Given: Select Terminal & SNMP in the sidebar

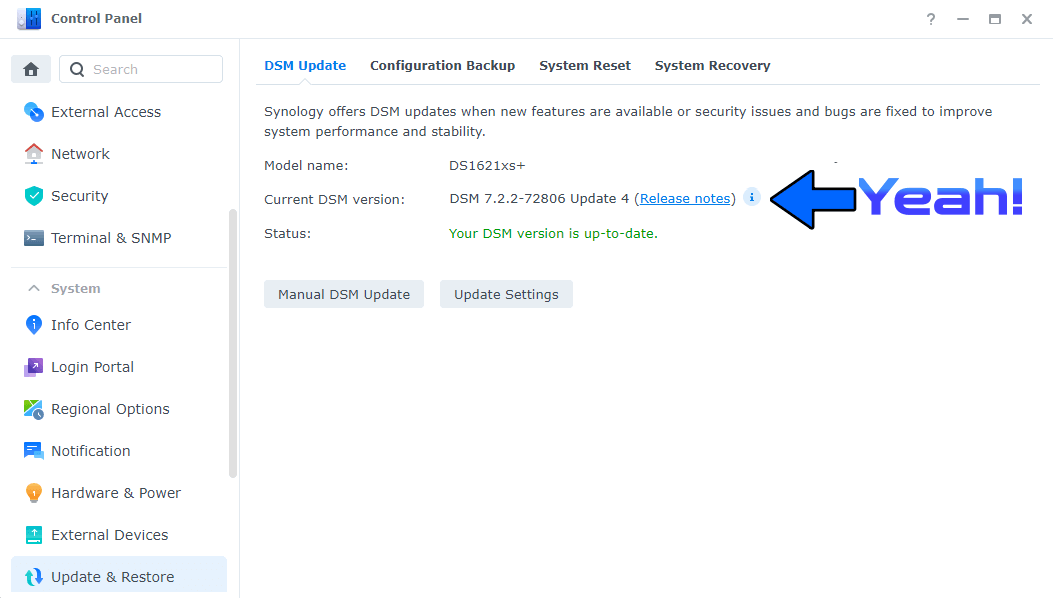Looking at the screenshot, I should tap(118, 238).
